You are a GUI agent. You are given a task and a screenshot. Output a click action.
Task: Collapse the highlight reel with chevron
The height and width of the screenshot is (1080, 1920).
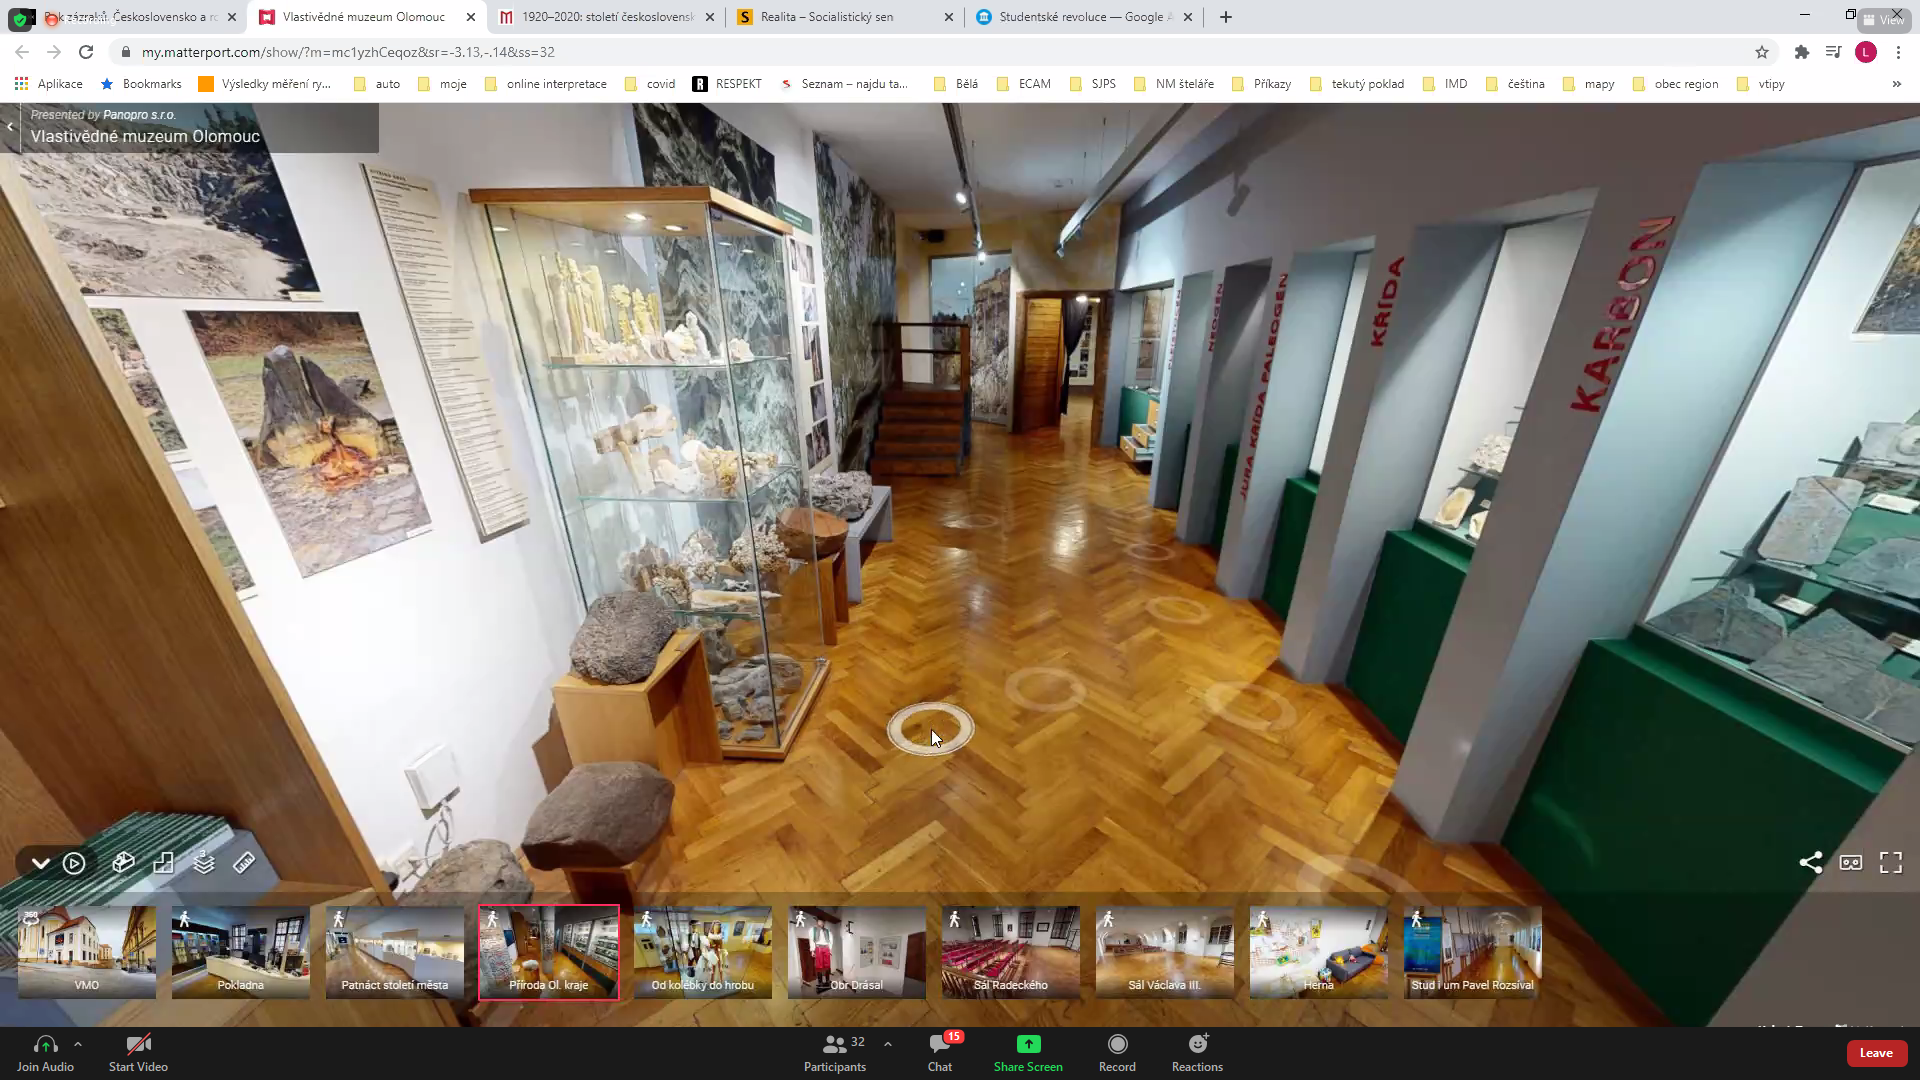tap(40, 863)
